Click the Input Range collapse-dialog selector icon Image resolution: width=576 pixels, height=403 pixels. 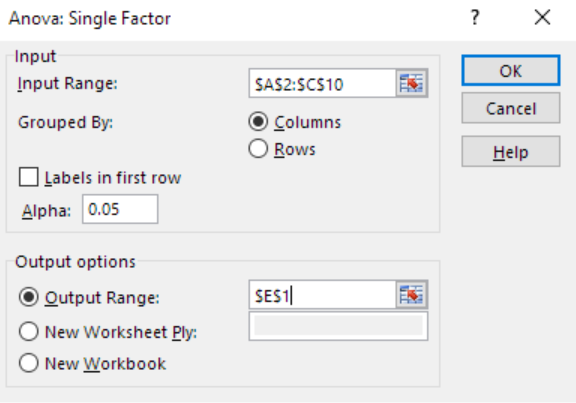tap(412, 83)
